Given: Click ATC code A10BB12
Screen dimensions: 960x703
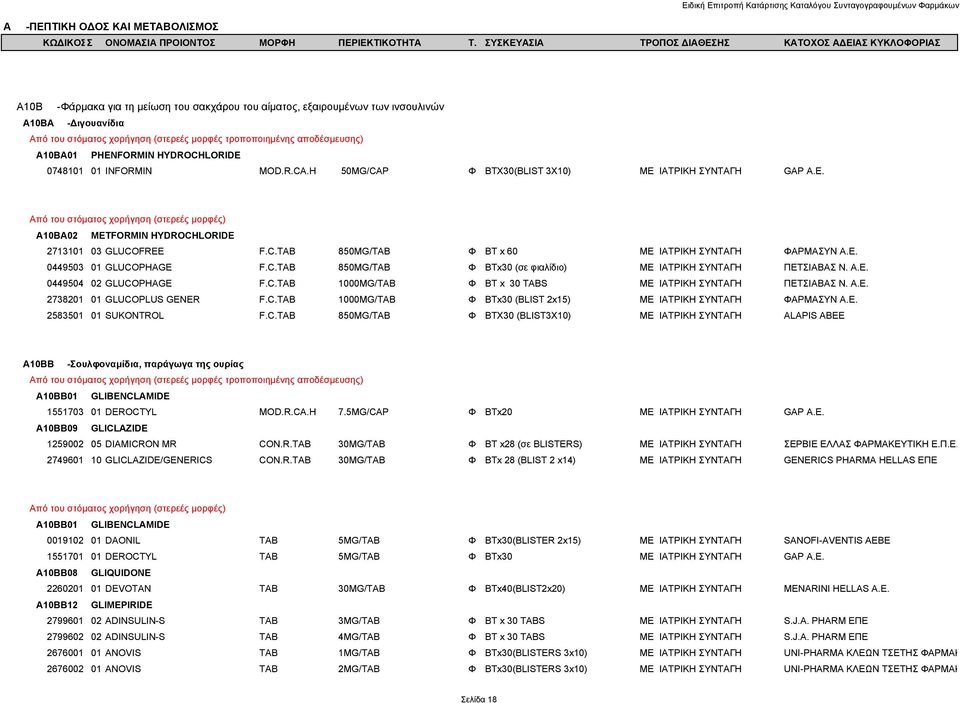Looking at the screenshot, I should tap(57, 605).
